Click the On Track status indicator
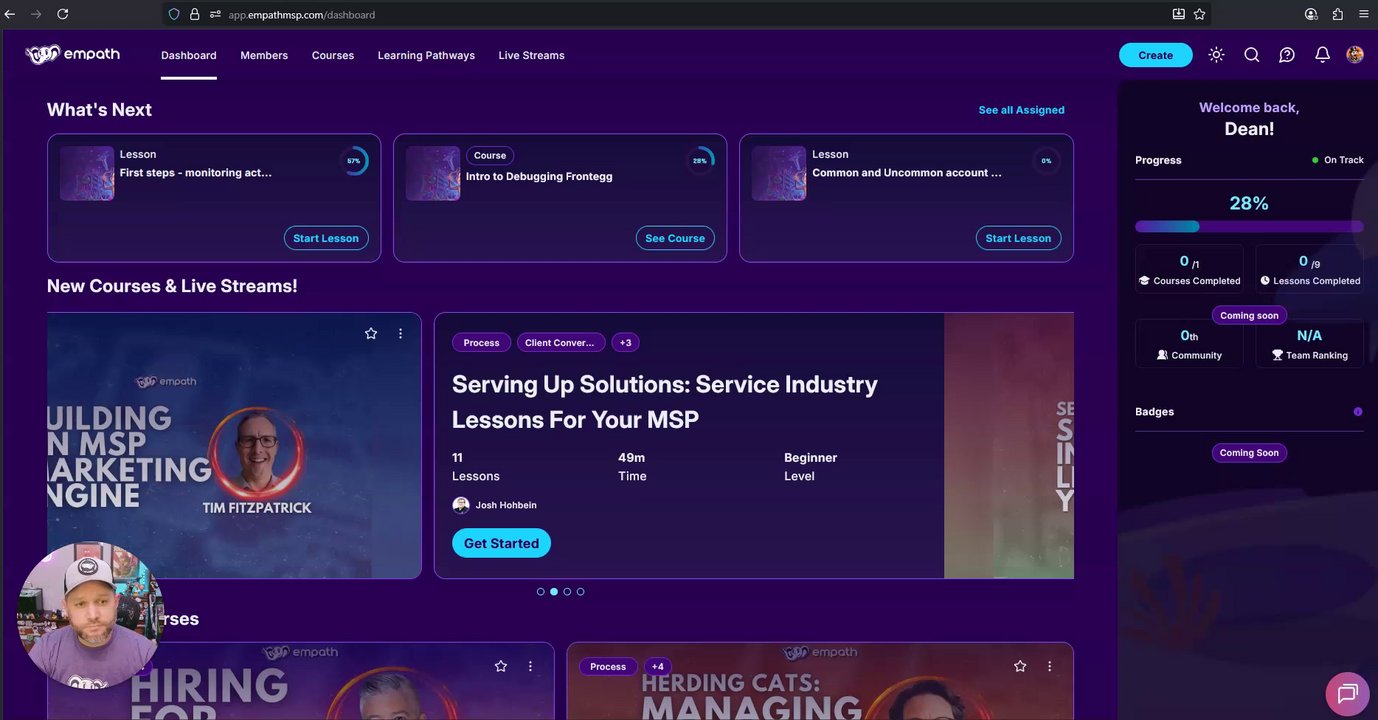1378x720 pixels. pyautogui.click(x=1338, y=160)
